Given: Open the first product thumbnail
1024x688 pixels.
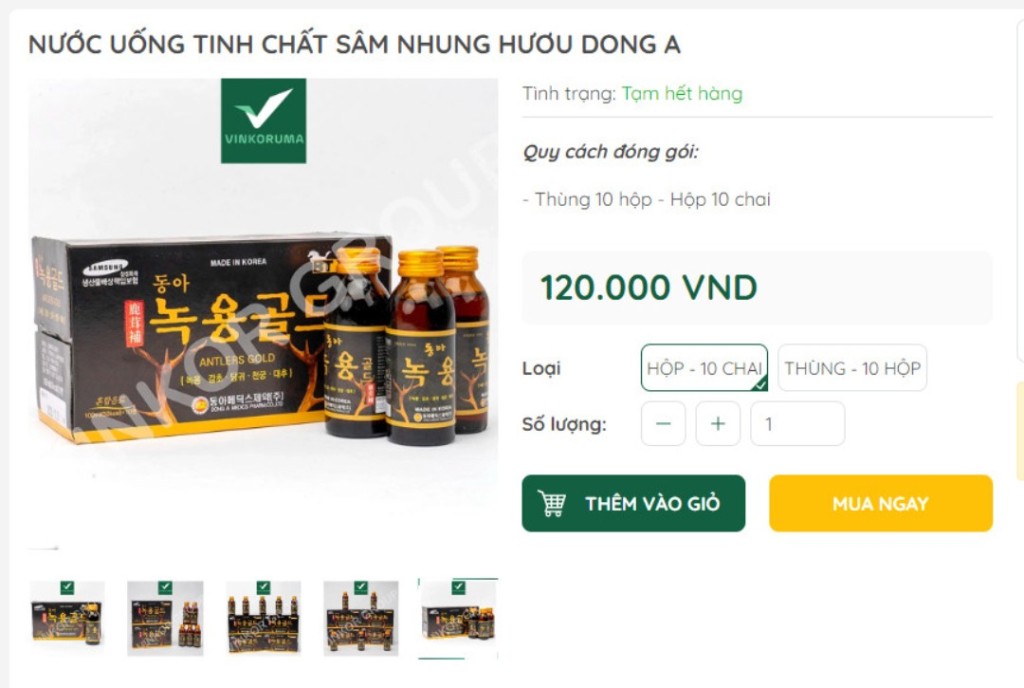Looking at the screenshot, I should (67, 618).
